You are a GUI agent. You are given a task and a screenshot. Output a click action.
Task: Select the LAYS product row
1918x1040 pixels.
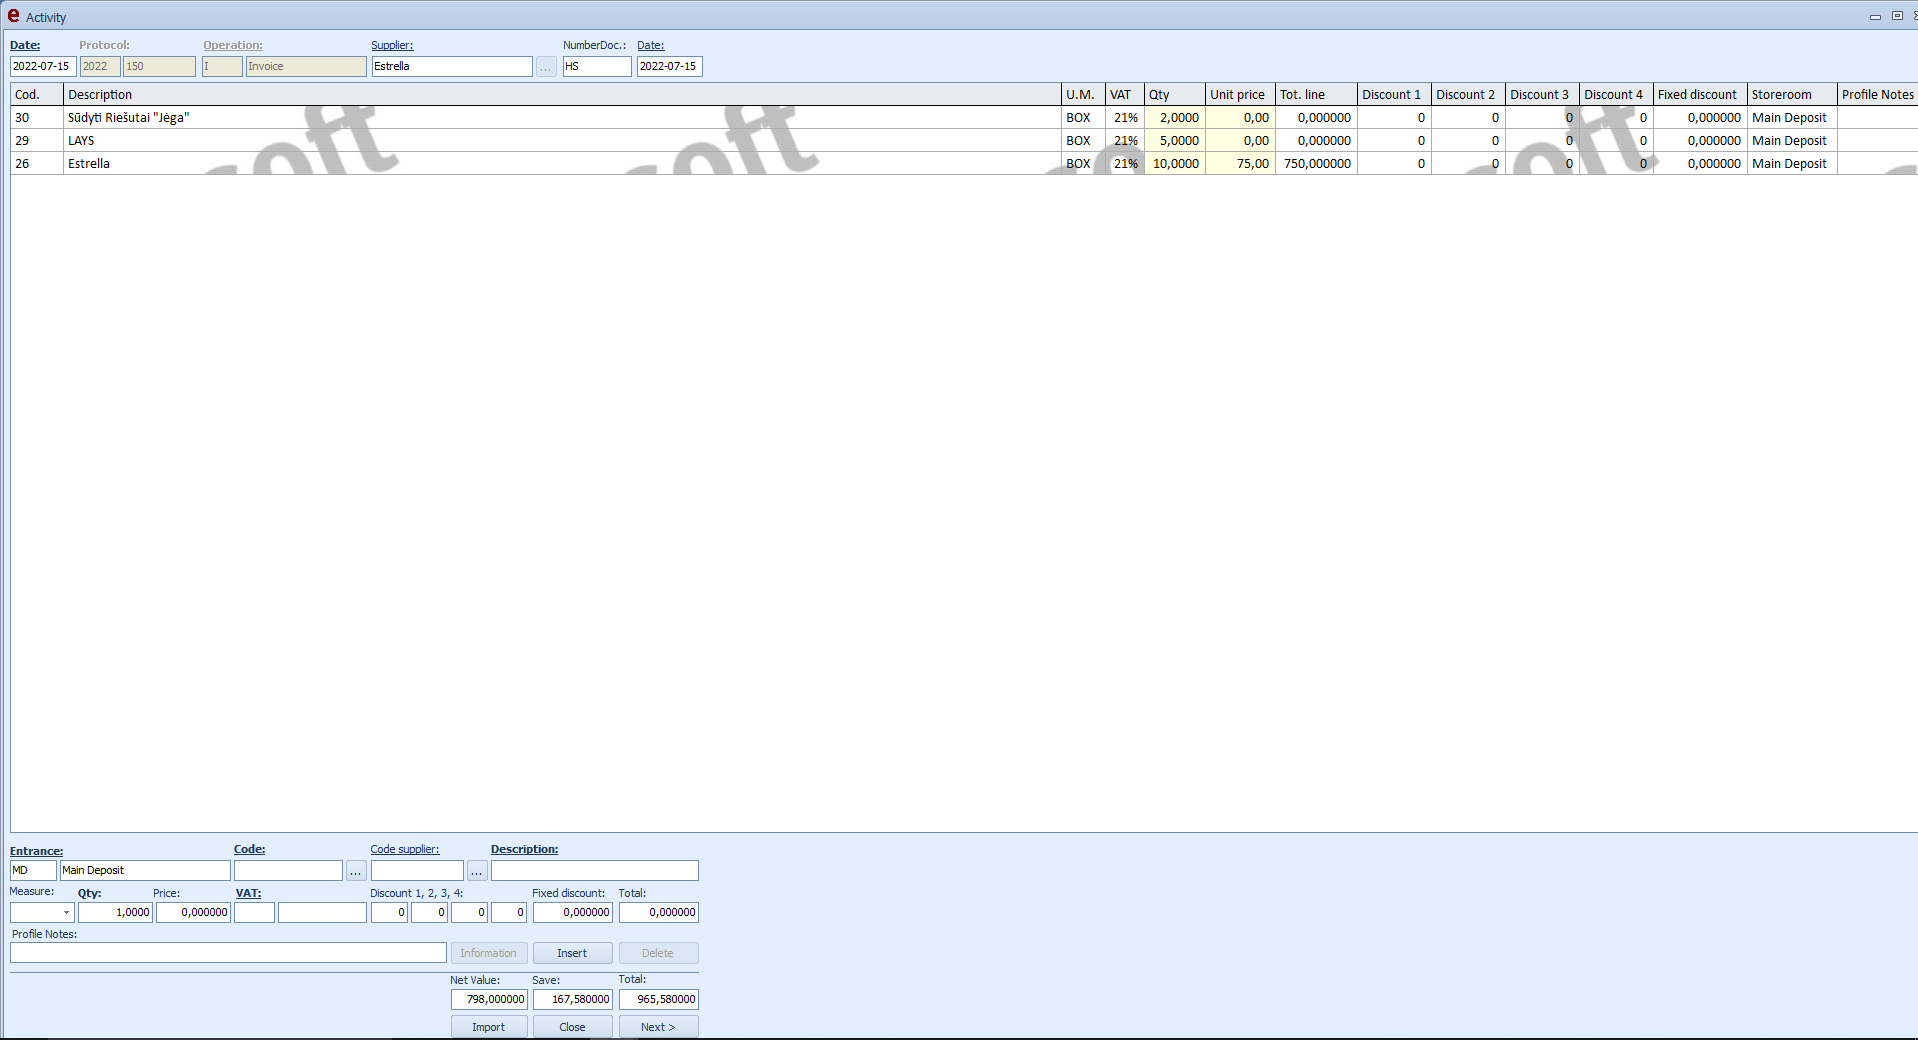[964, 141]
